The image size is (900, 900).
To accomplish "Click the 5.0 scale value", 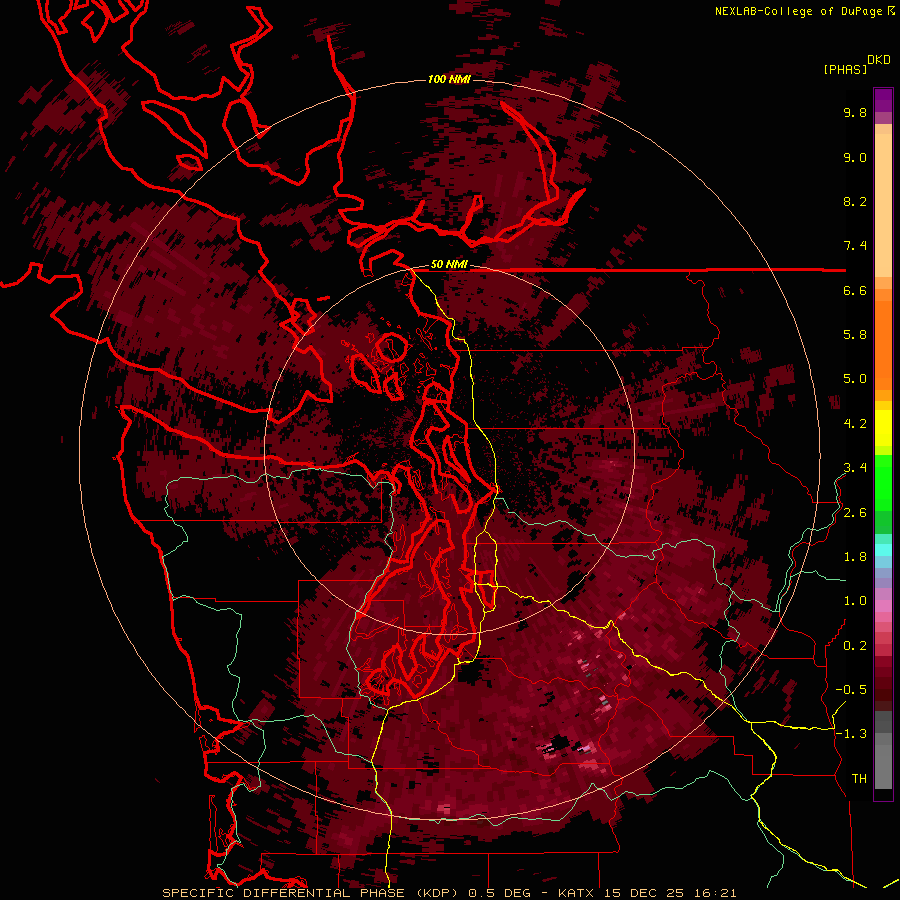I will click(855, 379).
